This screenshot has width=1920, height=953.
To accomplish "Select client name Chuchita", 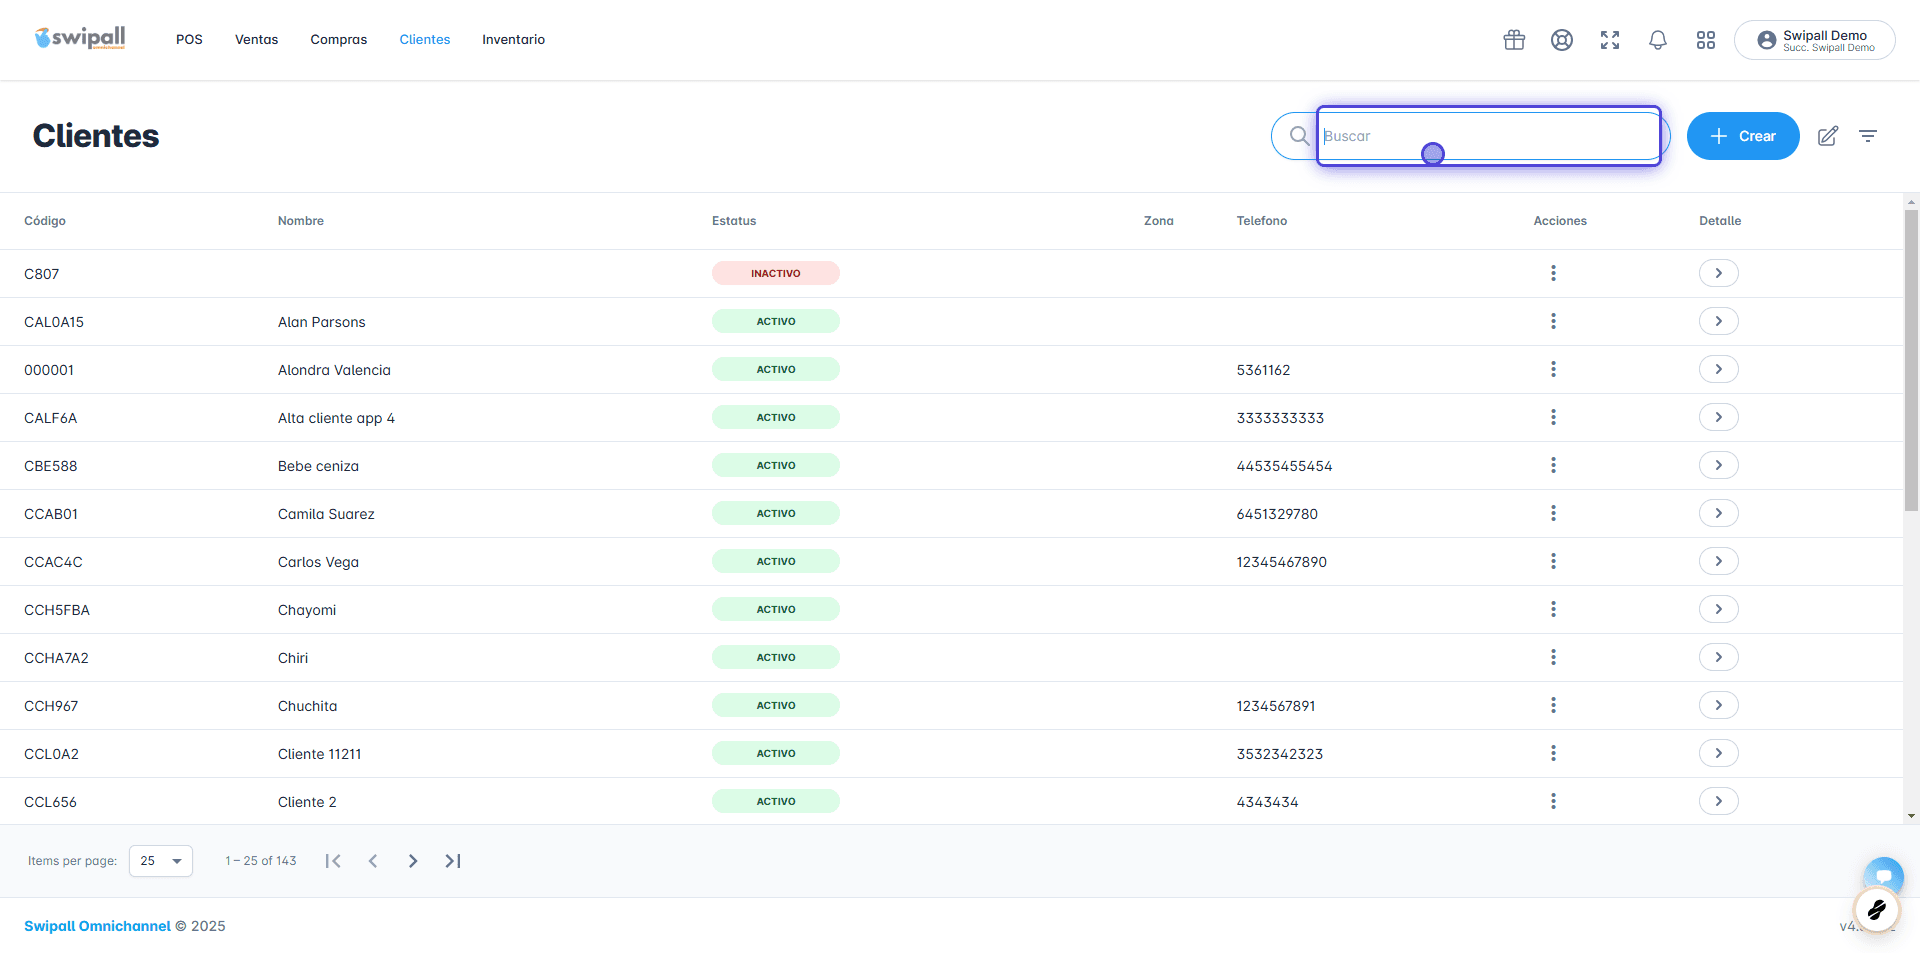I will [308, 706].
